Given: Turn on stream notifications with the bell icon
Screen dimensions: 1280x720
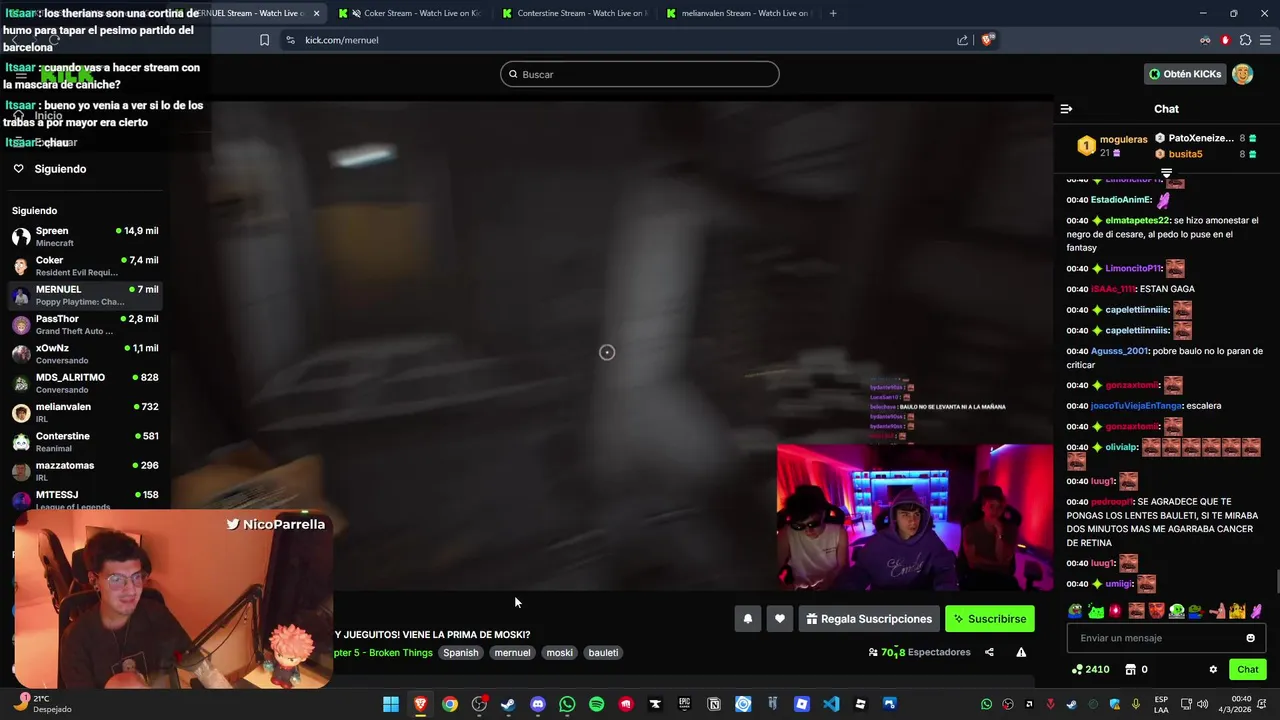Looking at the screenshot, I should pyautogui.click(x=747, y=619).
